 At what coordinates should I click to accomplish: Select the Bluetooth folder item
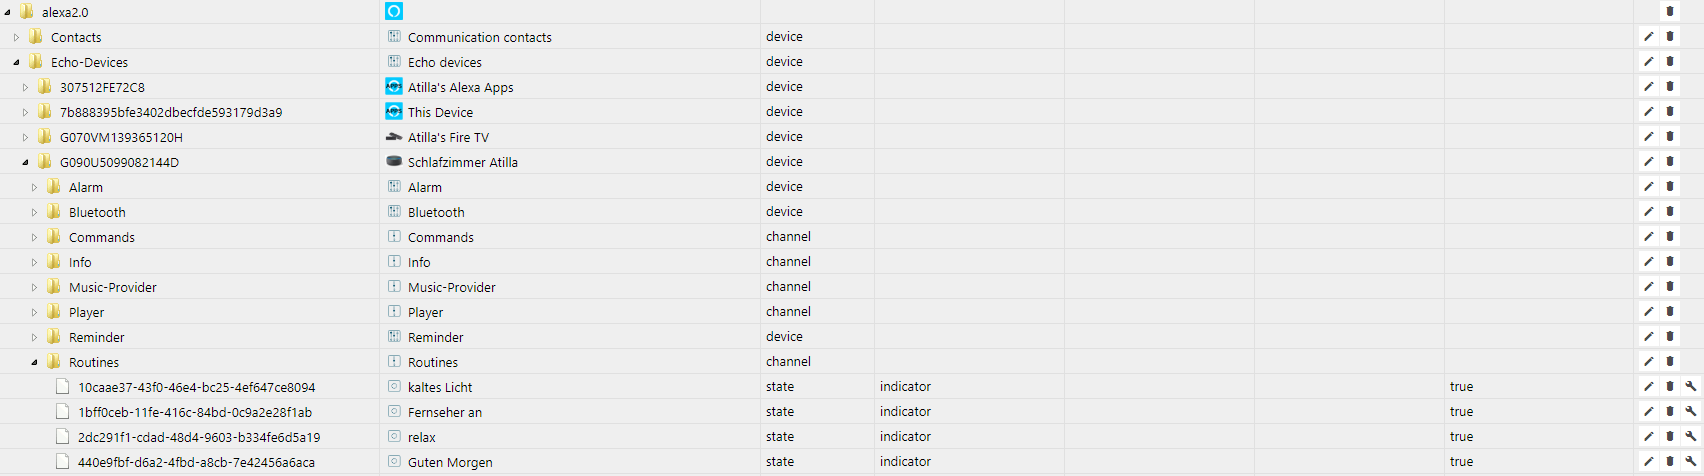tap(97, 212)
